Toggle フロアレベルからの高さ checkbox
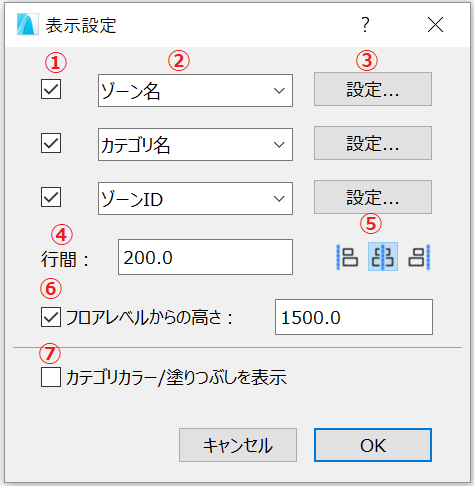Viewport: 474px width, 486px height. (x=51, y=317)
